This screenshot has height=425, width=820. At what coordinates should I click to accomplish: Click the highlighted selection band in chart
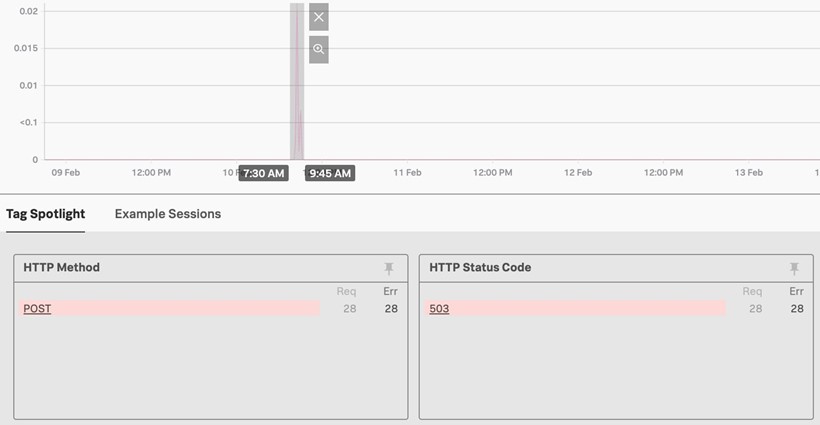point(297,80)
